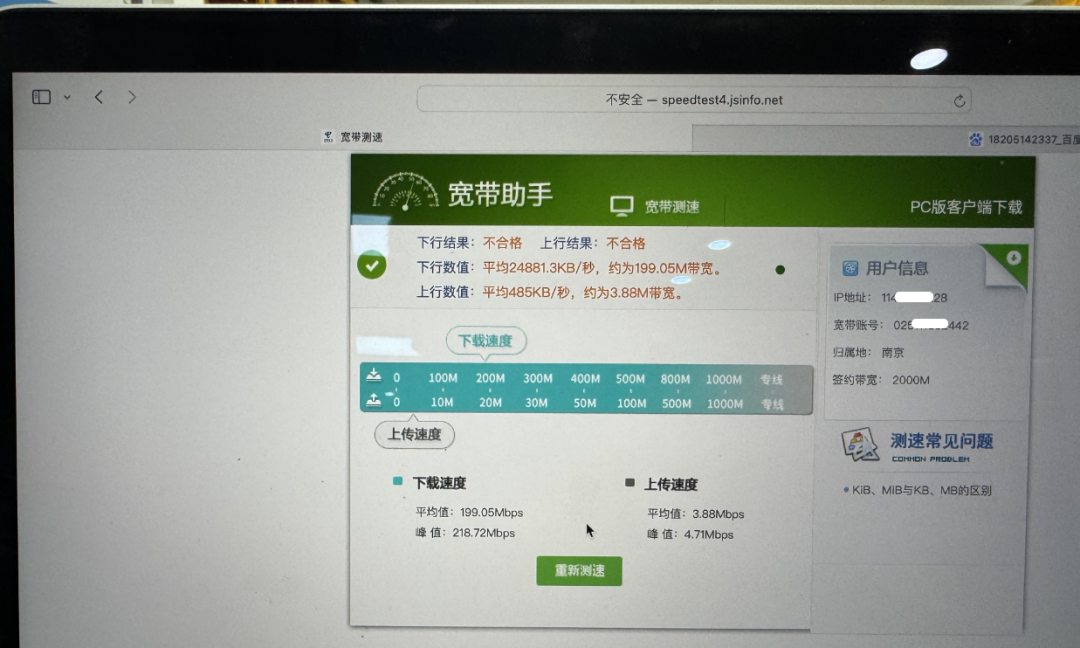Click the 上传速度 indicator bubble
The width and height of the screenshot is (1080, 648).
pyautogui.click(x=414, y=434)
